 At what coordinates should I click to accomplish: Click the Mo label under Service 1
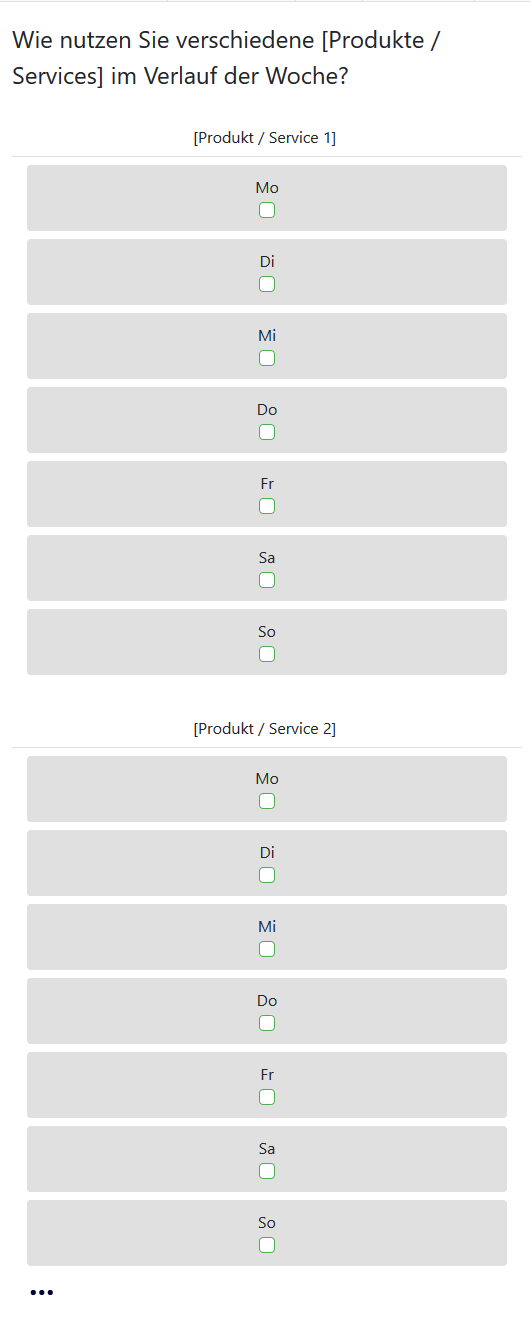[x=267, y=188]
